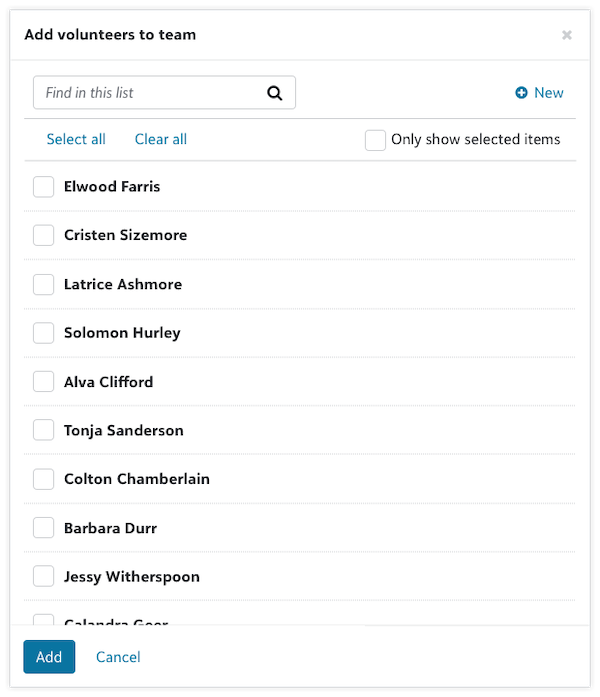The height and width of the screenshot is (697, 600).
Task: Click the search magnifier icon
Action: [x=275, y=93]
